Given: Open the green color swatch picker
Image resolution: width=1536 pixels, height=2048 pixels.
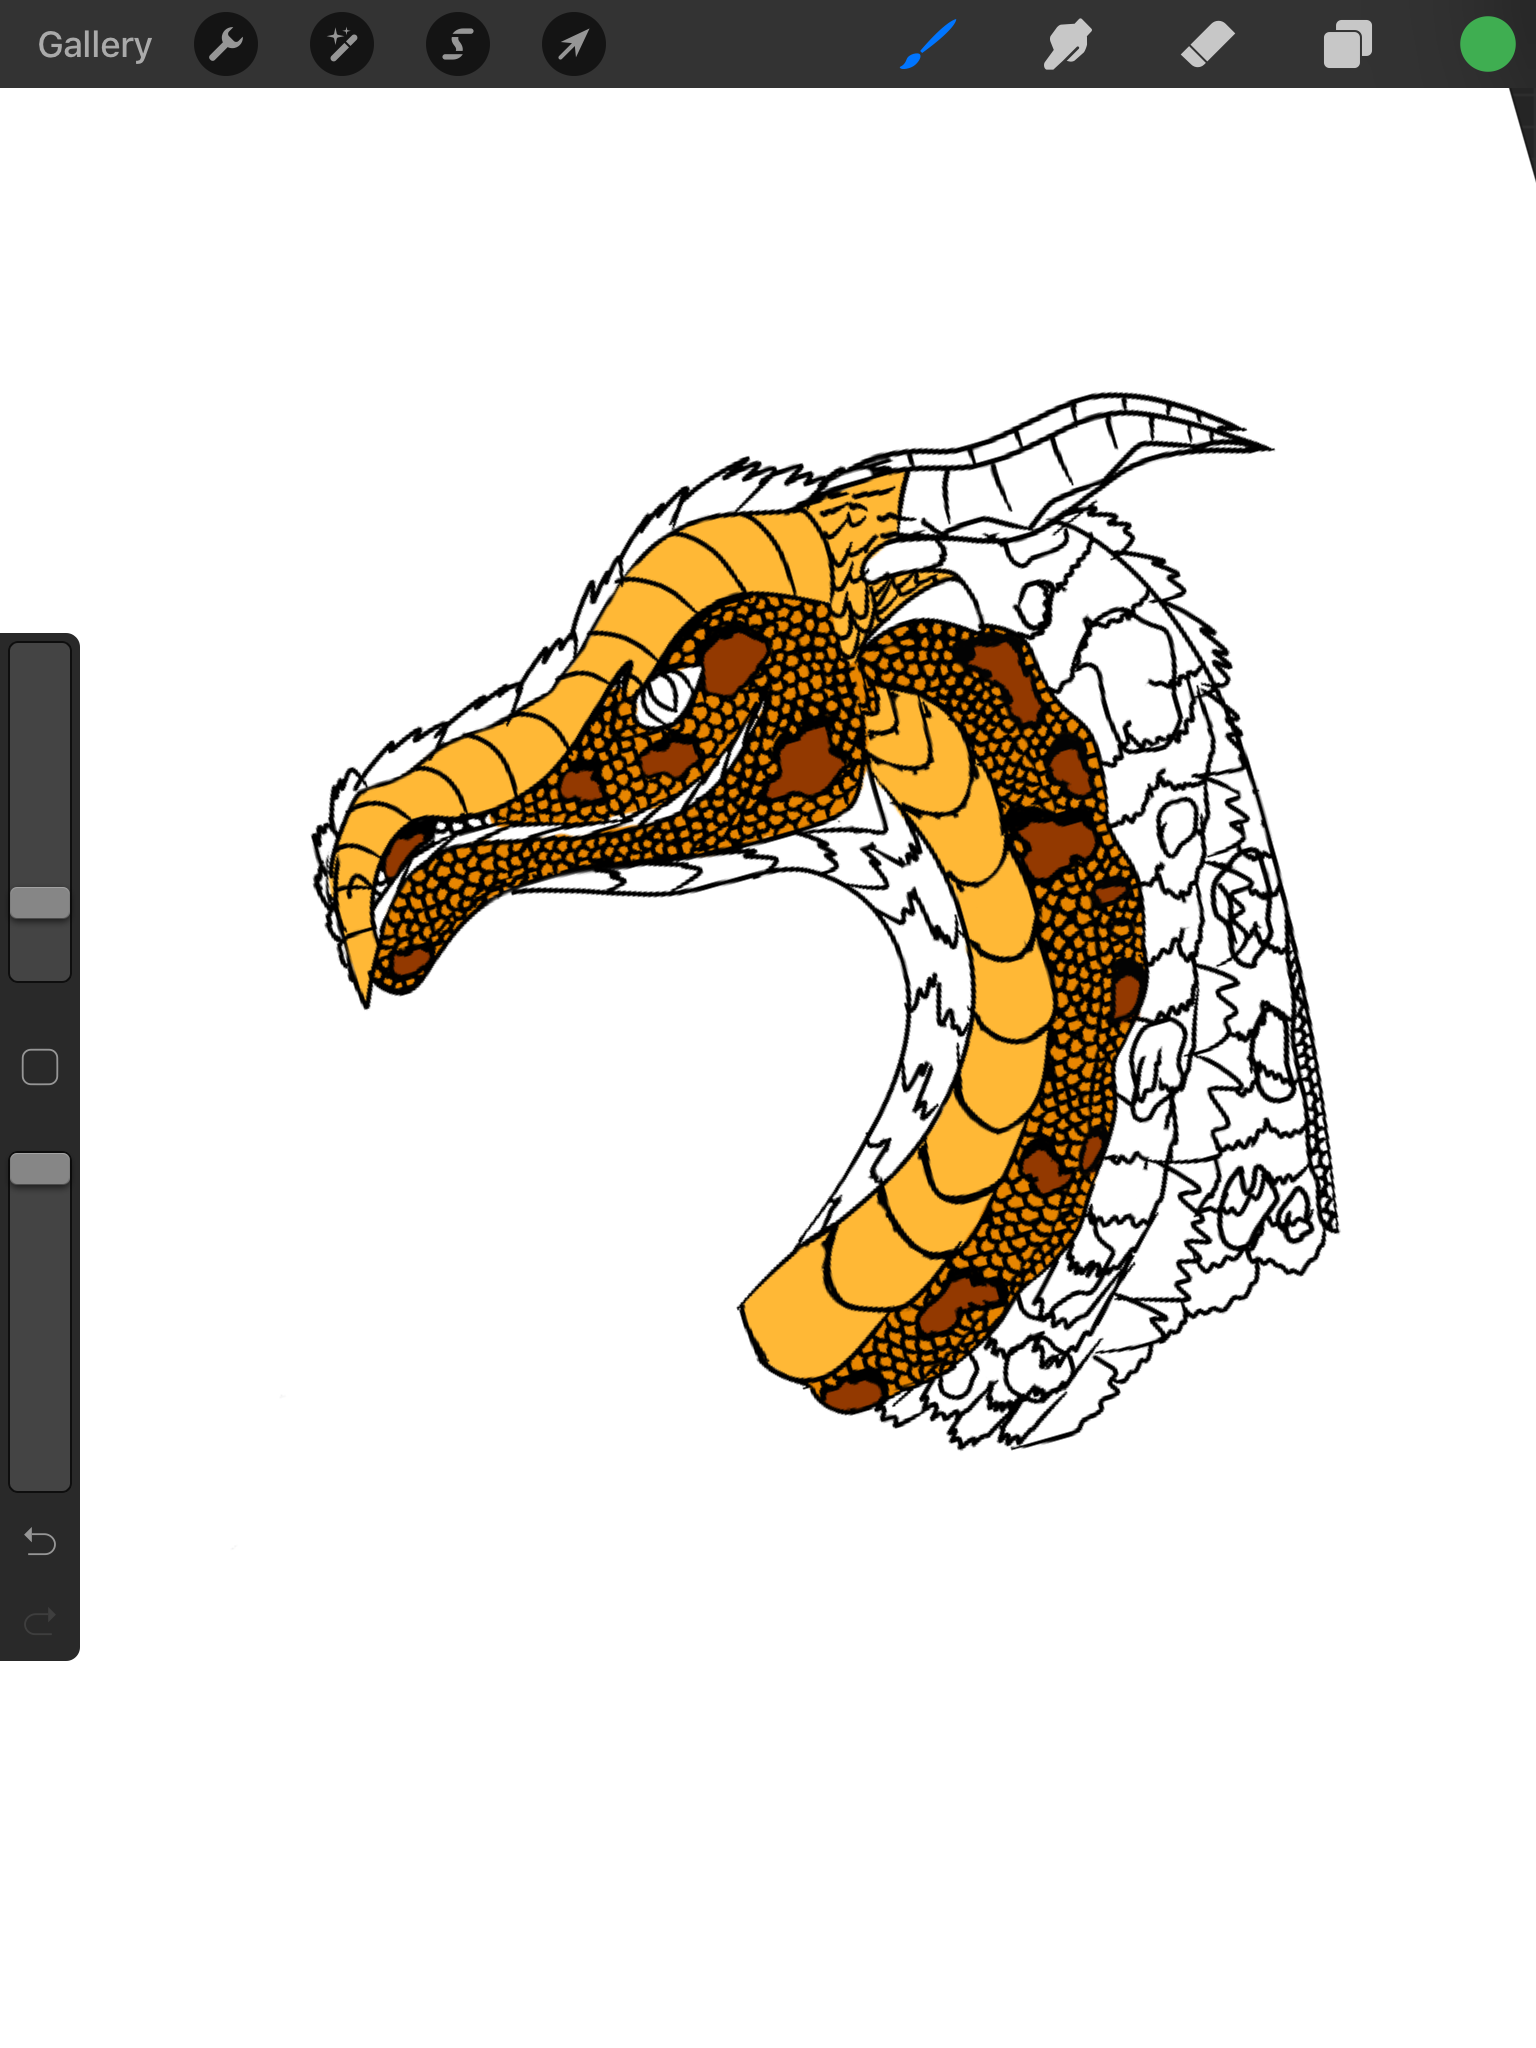Looking at the screenshot, I should coord(1487,45).
